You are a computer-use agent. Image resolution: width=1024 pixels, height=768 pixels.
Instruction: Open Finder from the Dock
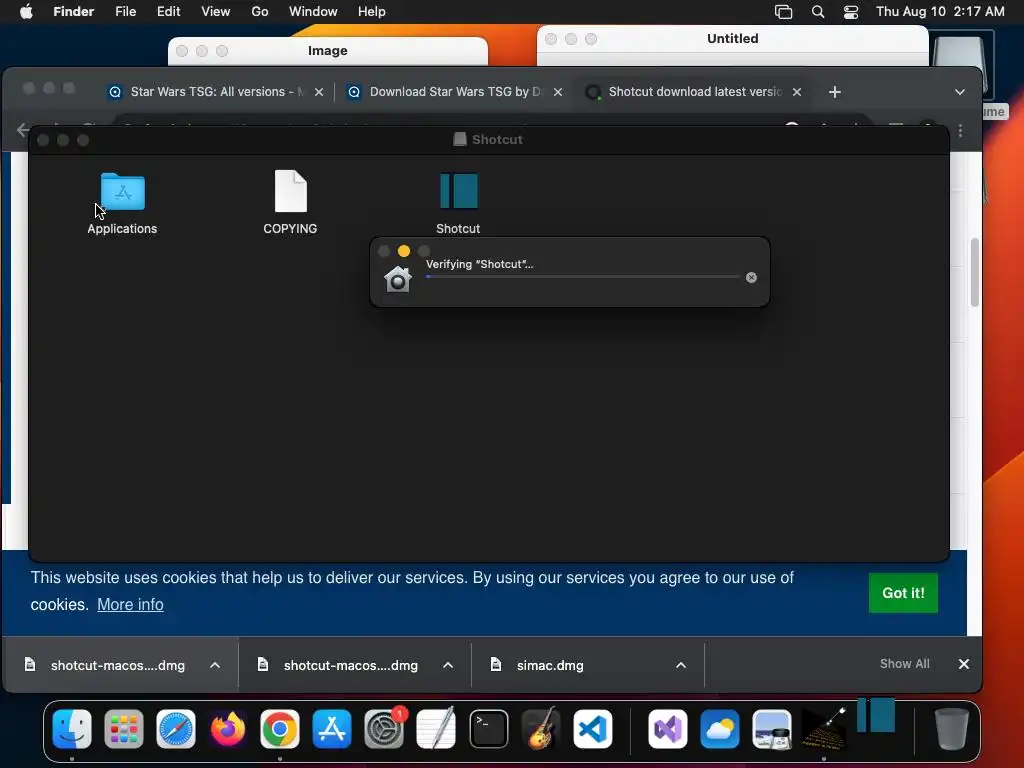click(72, 728)
